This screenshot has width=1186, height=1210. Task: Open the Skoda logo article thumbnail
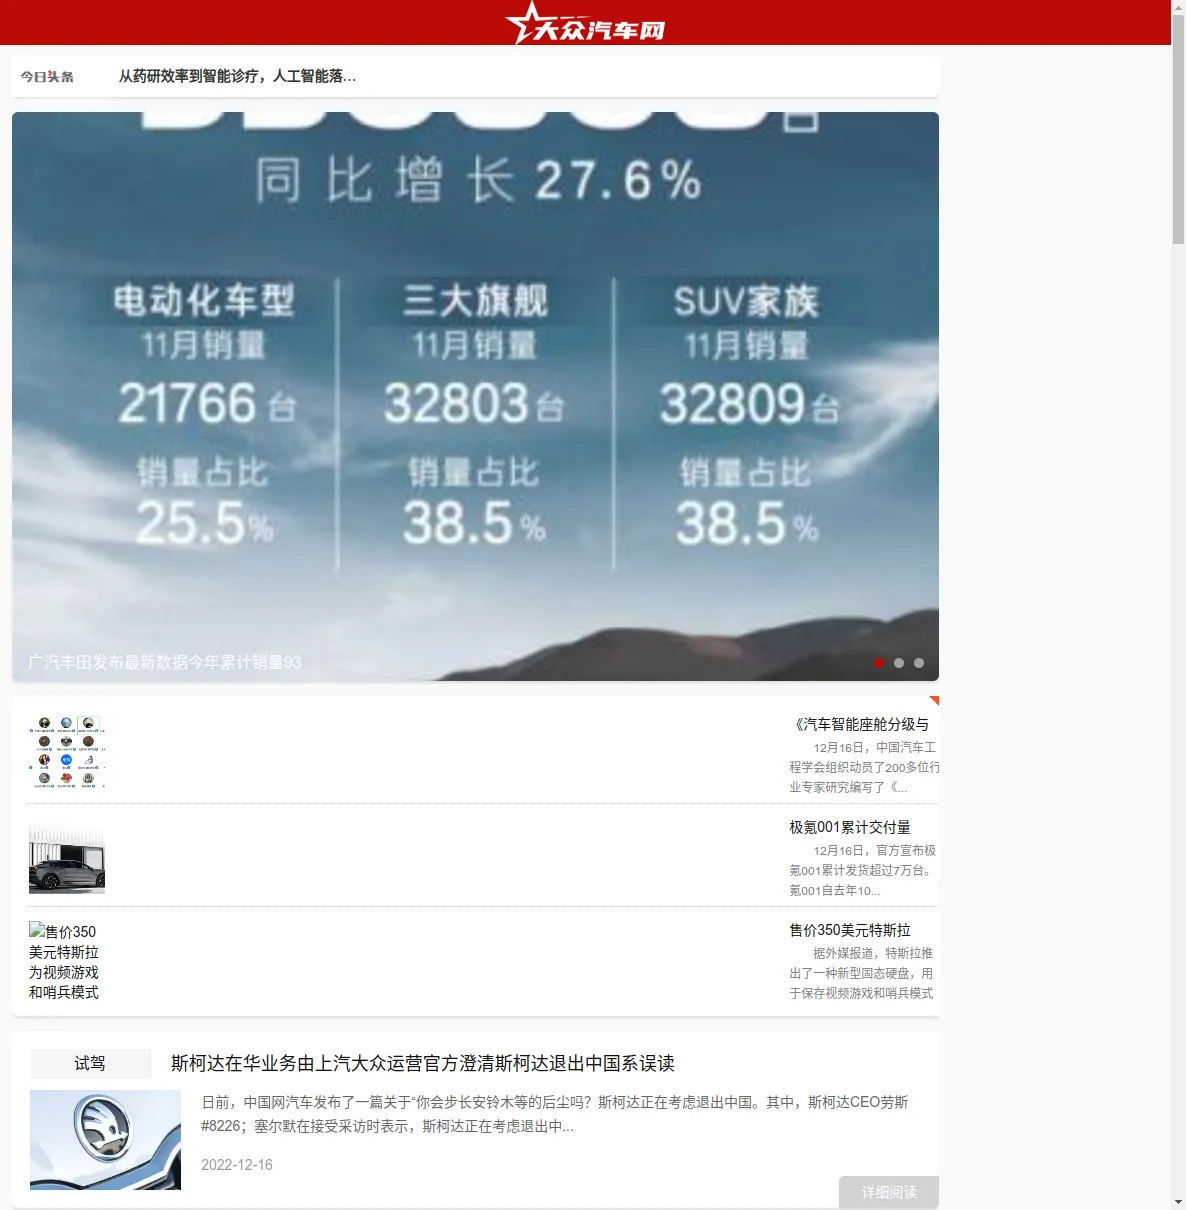point(105,1140)
